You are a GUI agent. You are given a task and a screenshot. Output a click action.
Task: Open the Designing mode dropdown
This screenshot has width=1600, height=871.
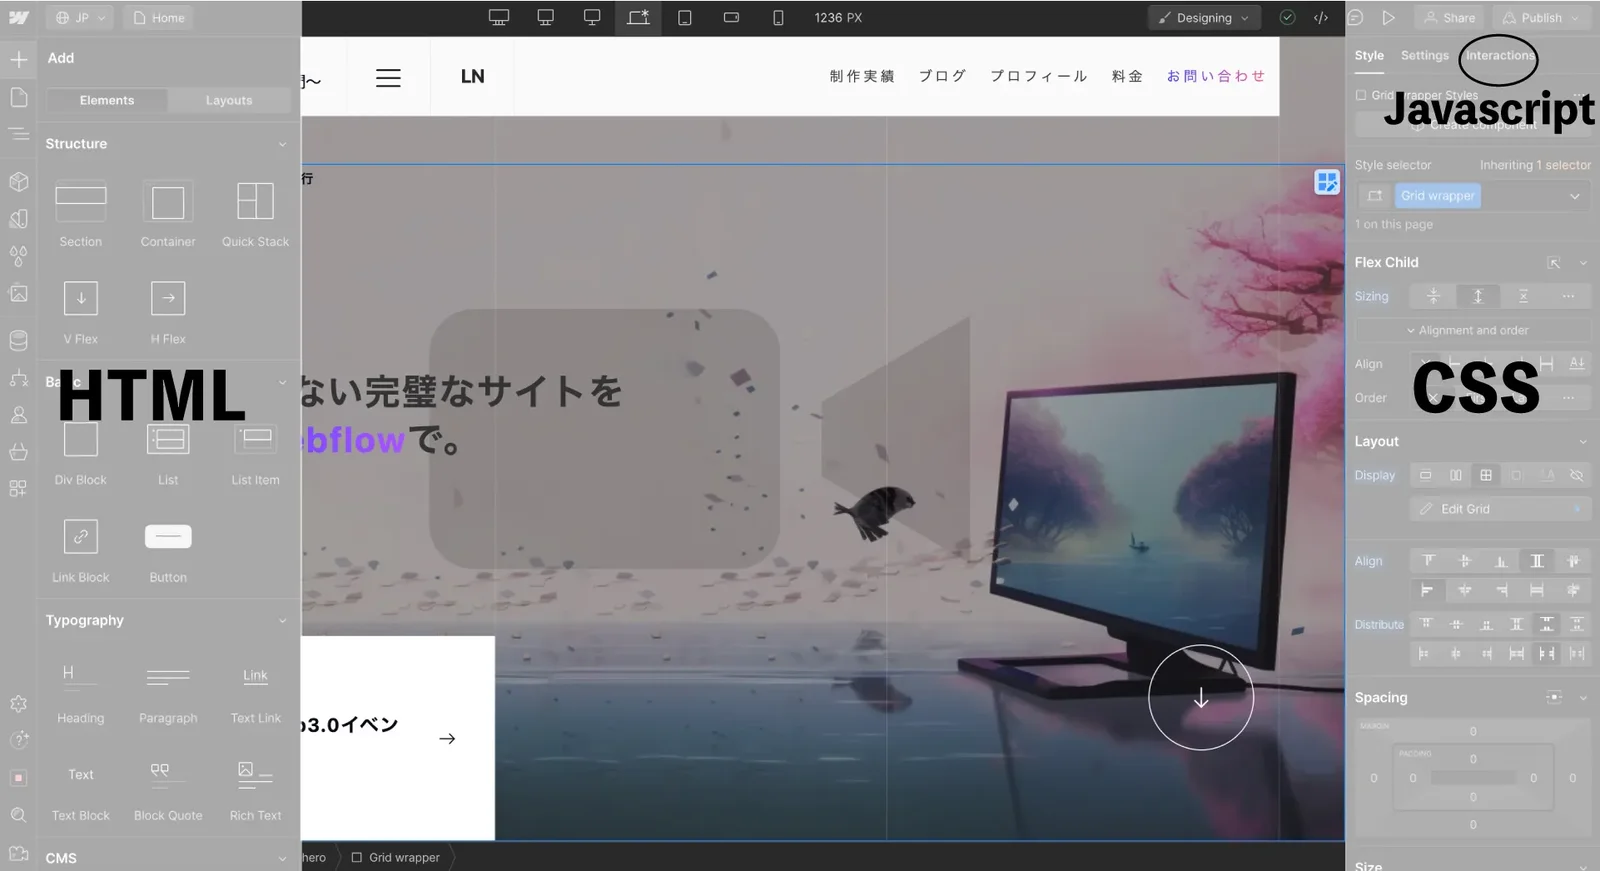[x=1204, y=18]
